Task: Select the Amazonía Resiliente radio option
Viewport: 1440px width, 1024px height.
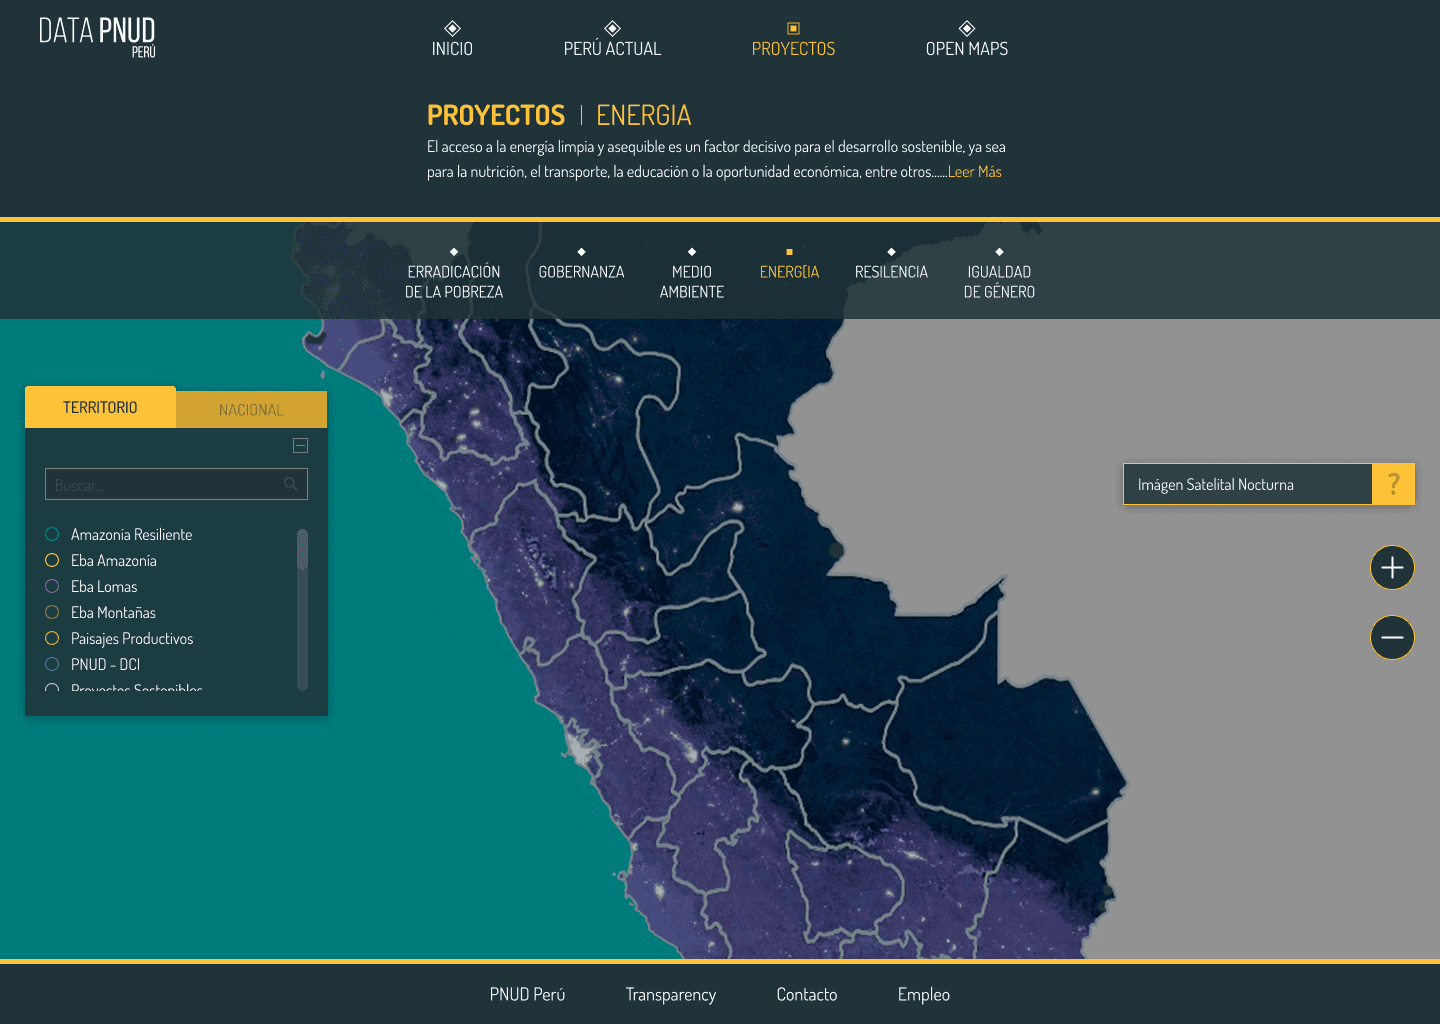Action: pos(52,534)
